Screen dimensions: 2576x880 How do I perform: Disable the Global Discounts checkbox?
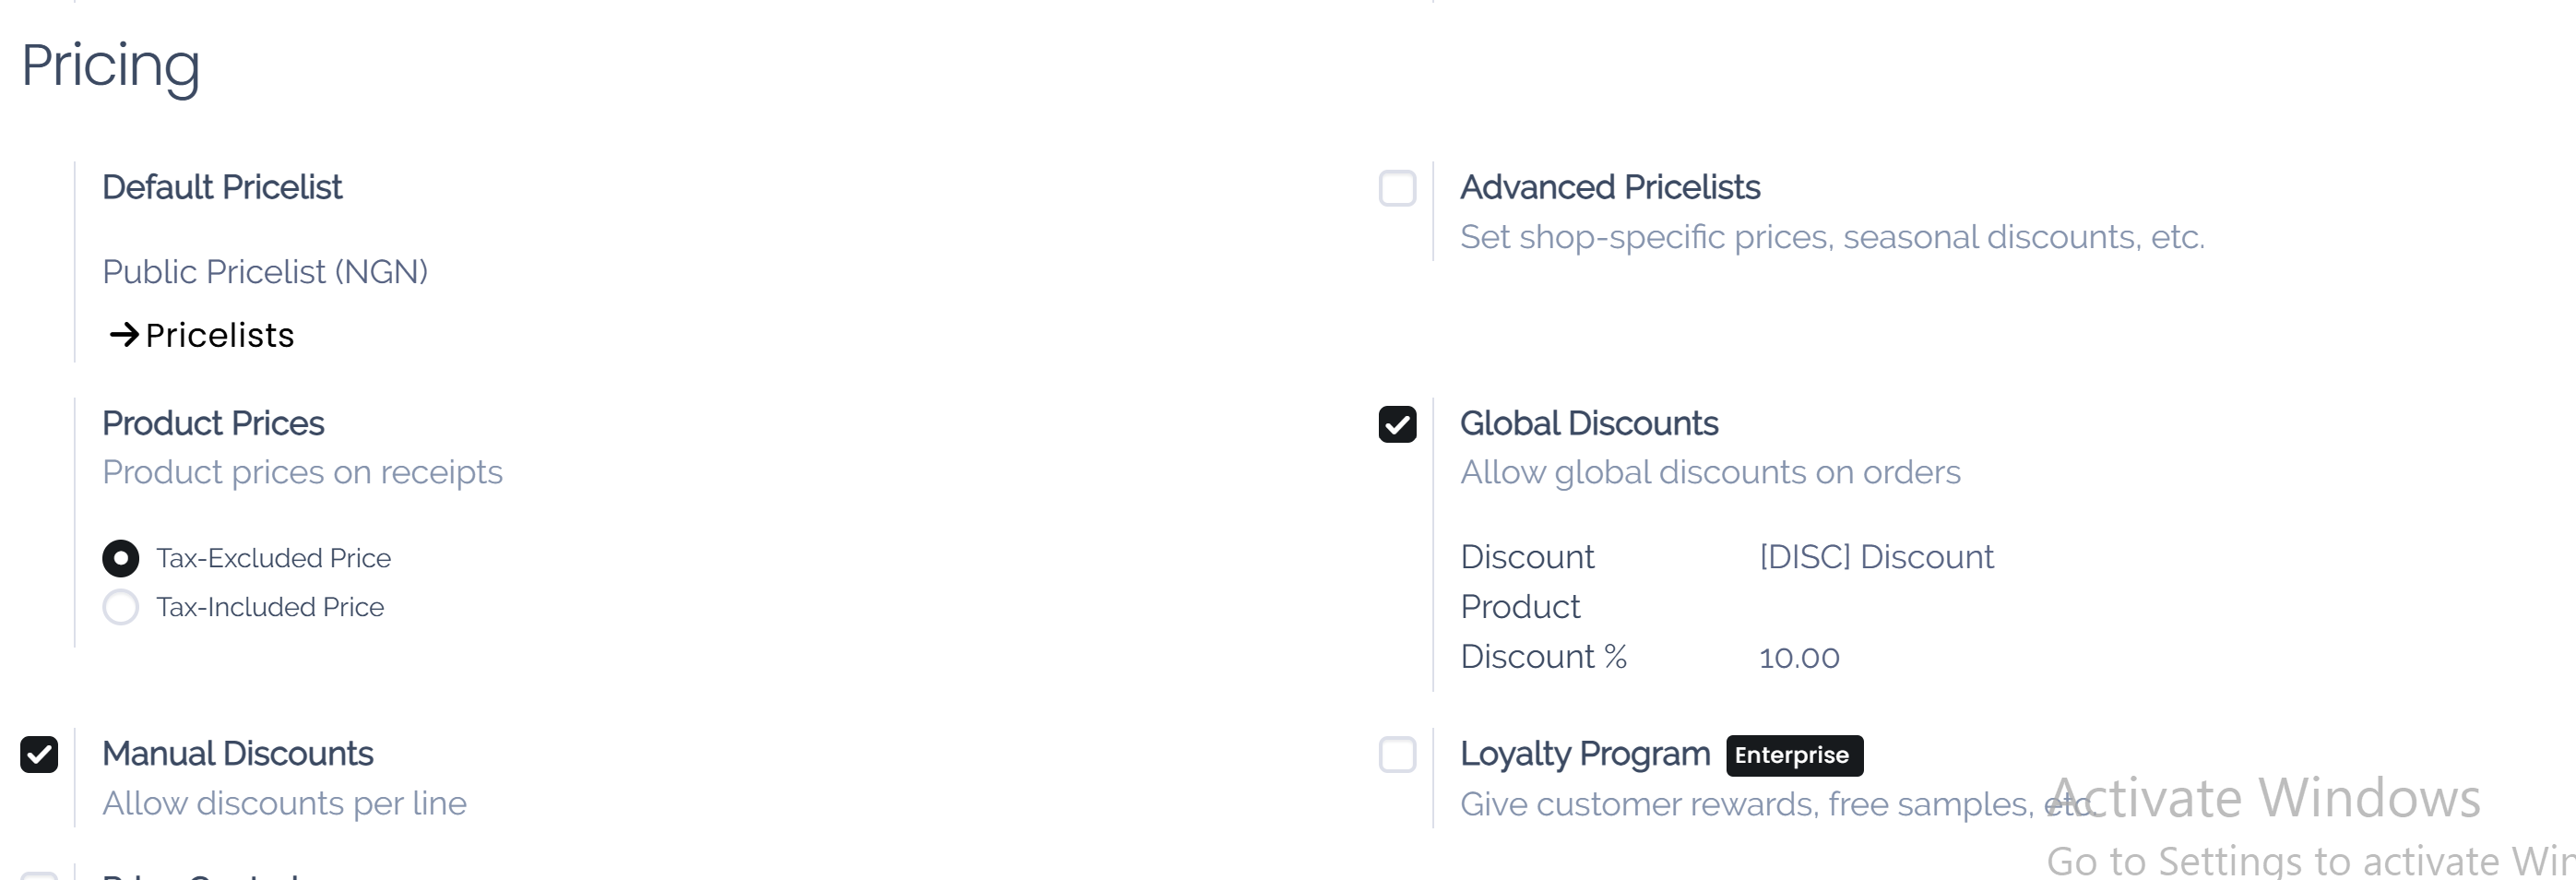point(1397,425)
